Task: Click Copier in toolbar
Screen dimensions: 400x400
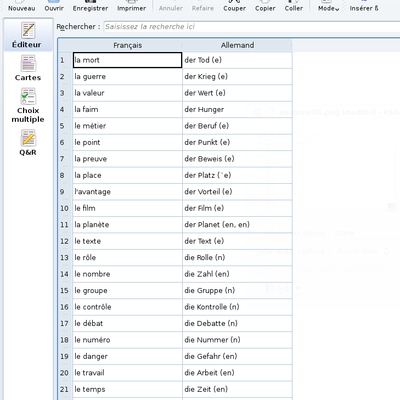Action: click(x=265, y=6)
